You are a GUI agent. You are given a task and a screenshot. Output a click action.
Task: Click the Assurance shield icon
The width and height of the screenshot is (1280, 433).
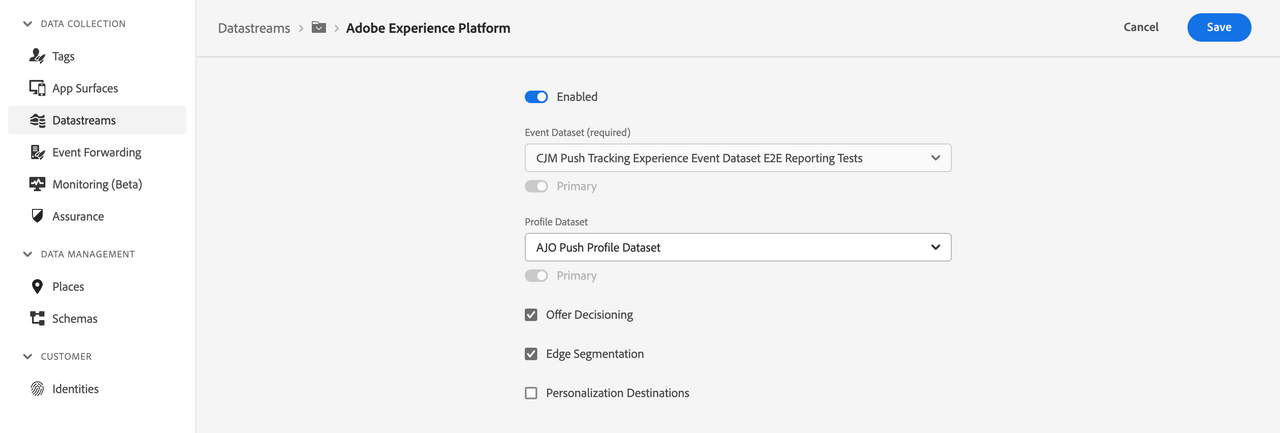pos(37,216)
